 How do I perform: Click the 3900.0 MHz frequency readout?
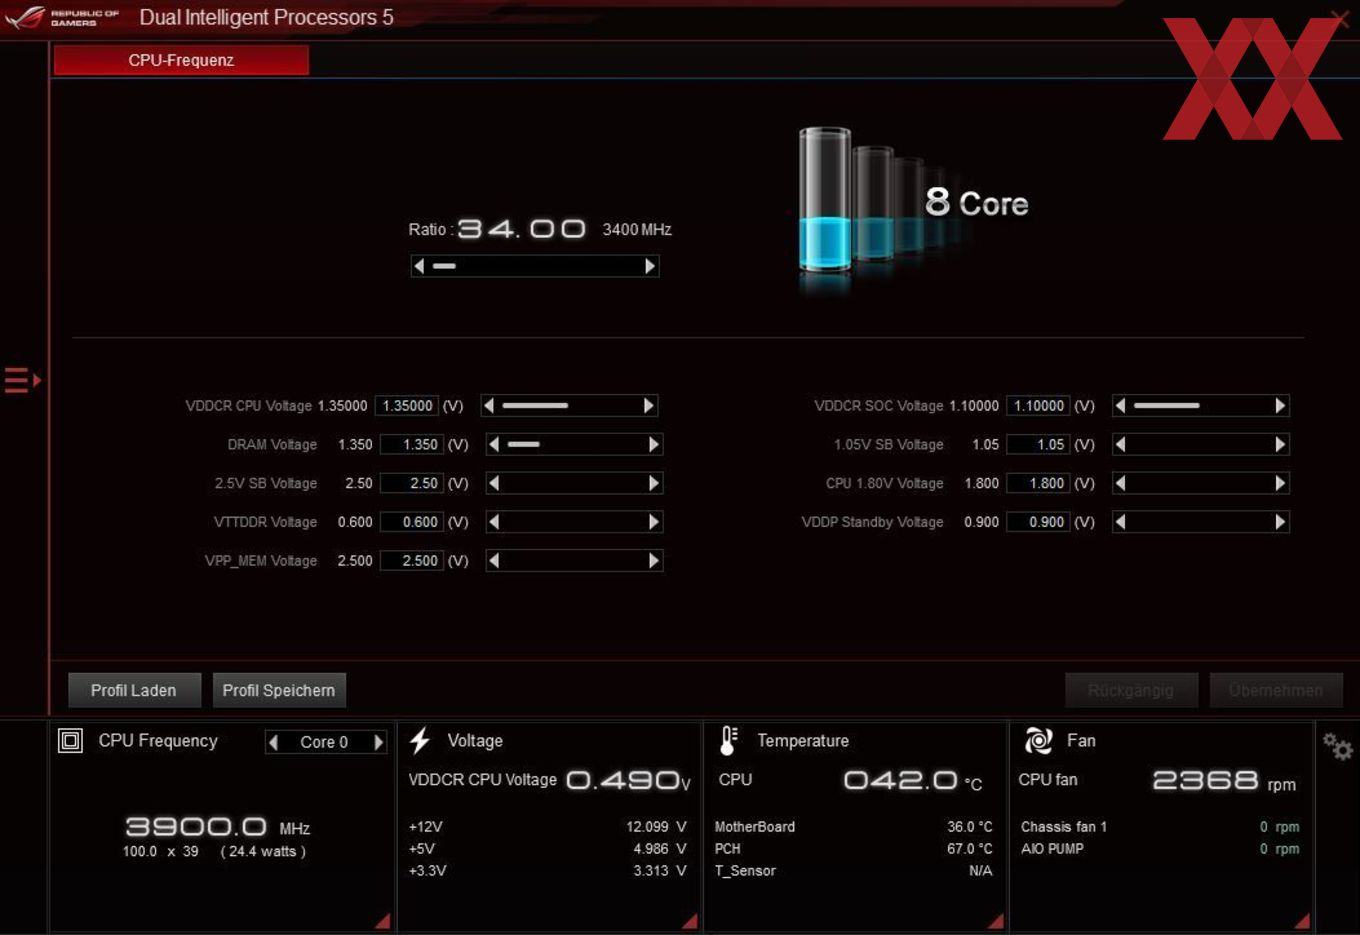[218, 827]
